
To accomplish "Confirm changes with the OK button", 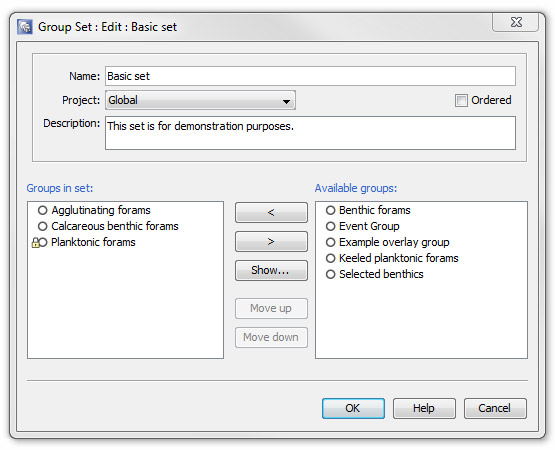I will (x=353, y=408).
